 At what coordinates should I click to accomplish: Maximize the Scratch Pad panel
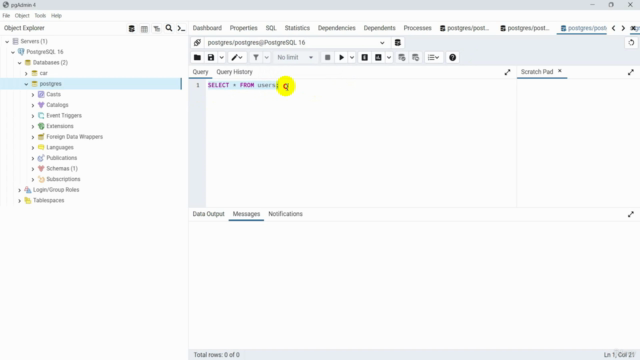631,72
